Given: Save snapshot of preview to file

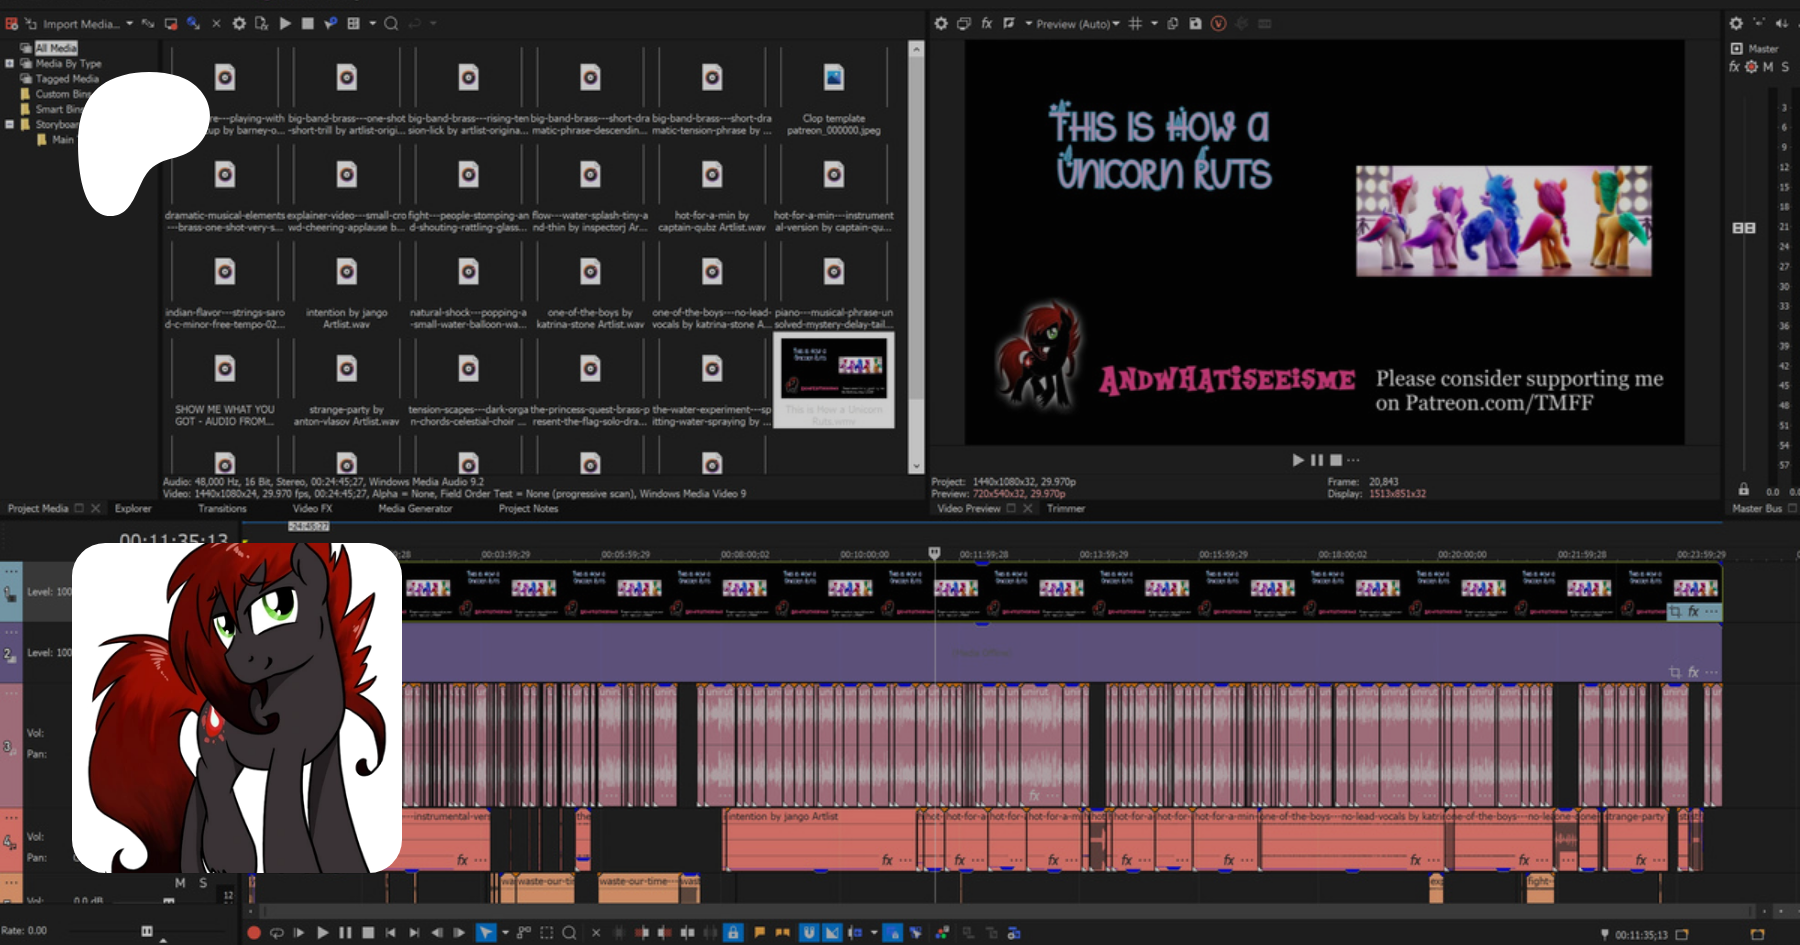Looking at the screenshot, I should click(1195, 23).
